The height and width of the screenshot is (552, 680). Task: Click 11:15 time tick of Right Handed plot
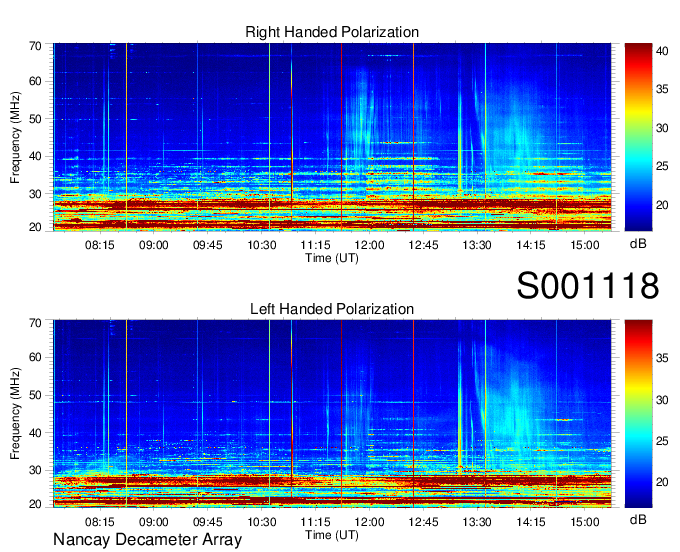coord(315,245)
